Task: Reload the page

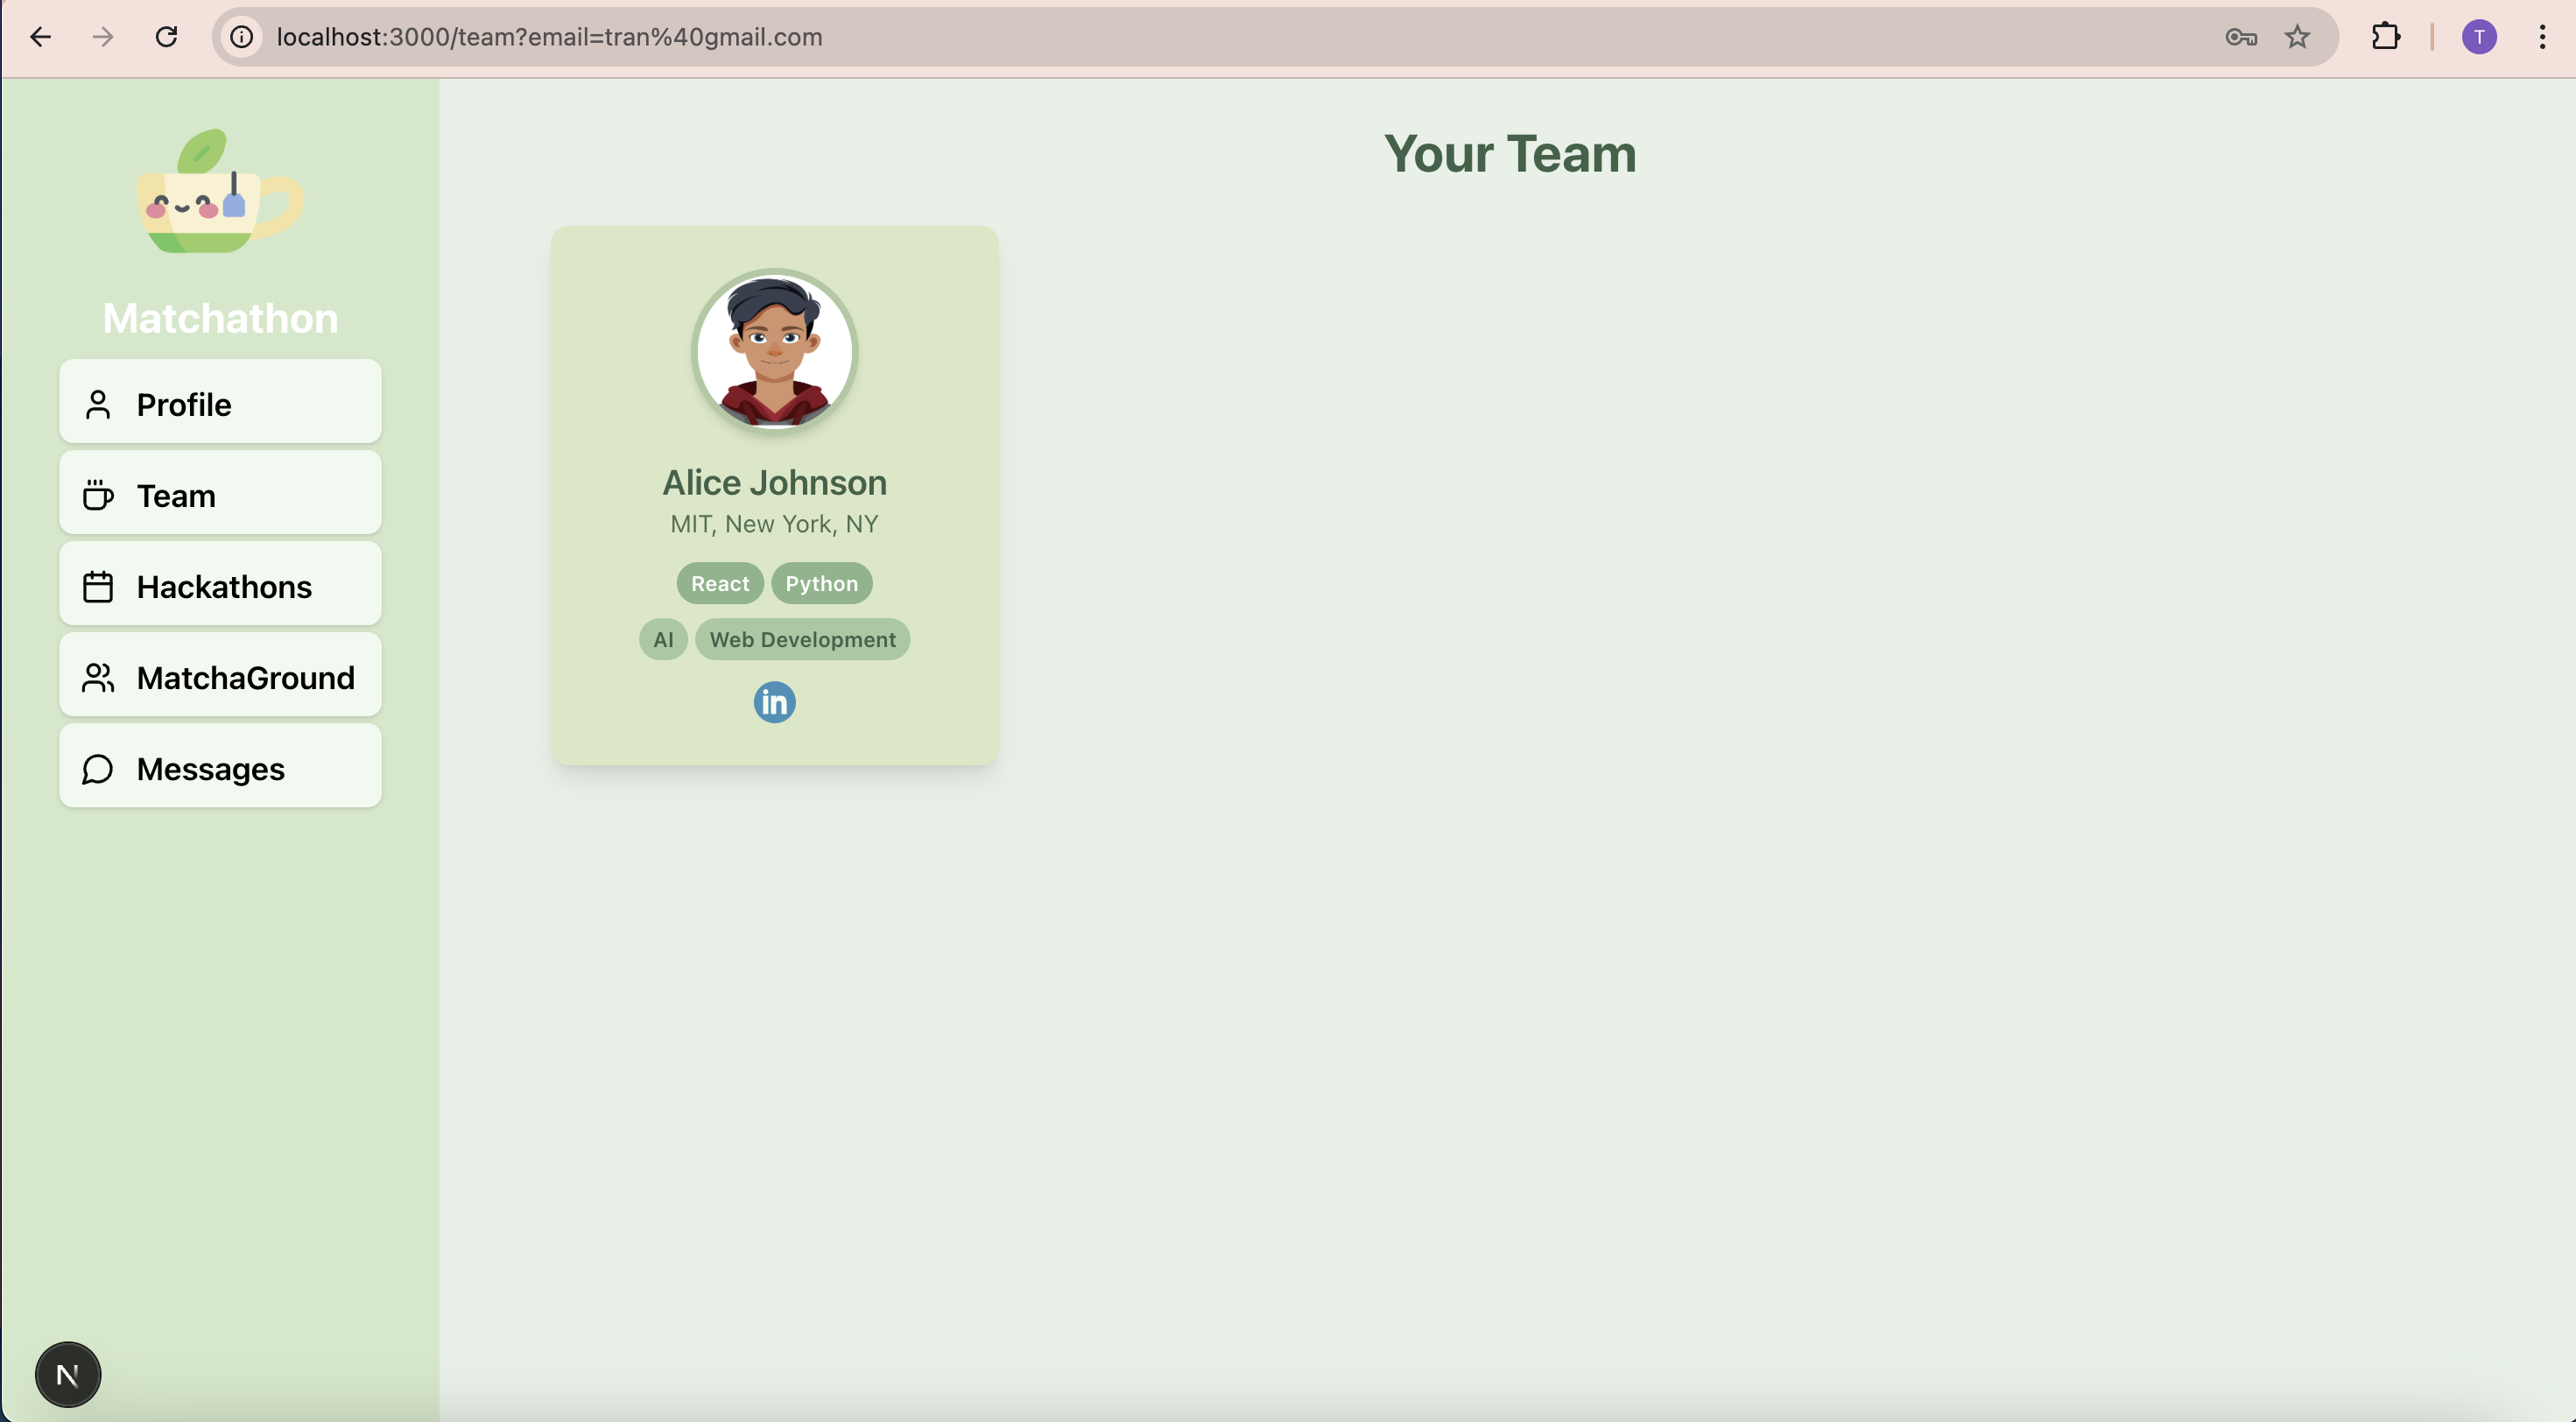Action: tap(166, 37)
